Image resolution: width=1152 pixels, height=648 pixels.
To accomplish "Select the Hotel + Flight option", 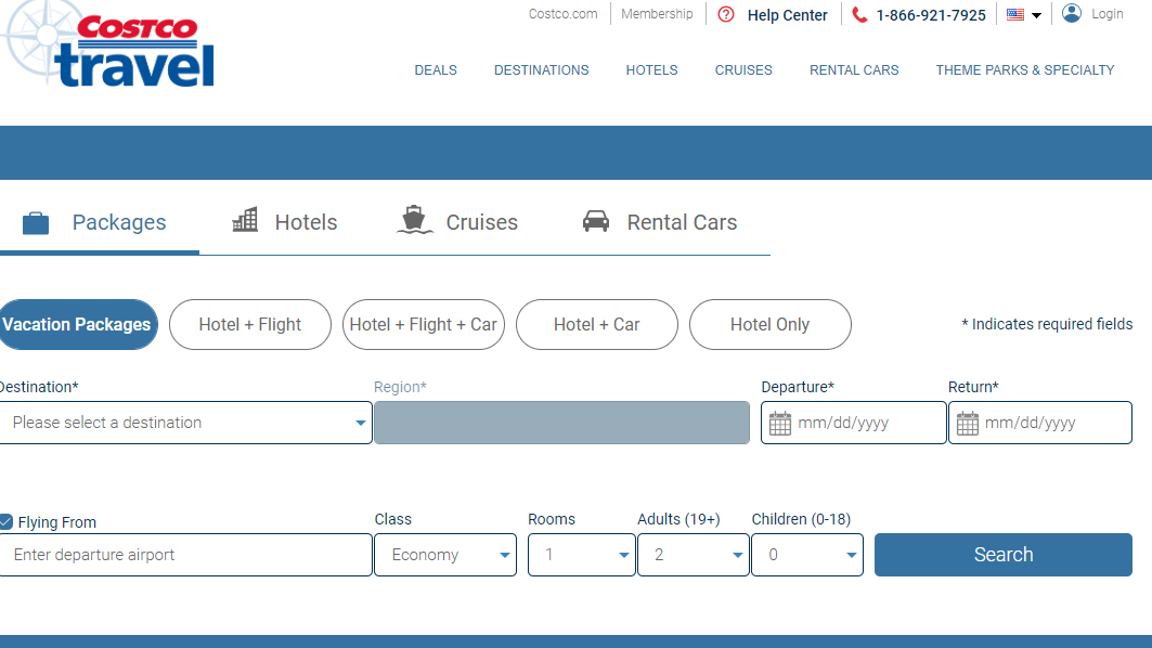I will [x=250, y=325].
